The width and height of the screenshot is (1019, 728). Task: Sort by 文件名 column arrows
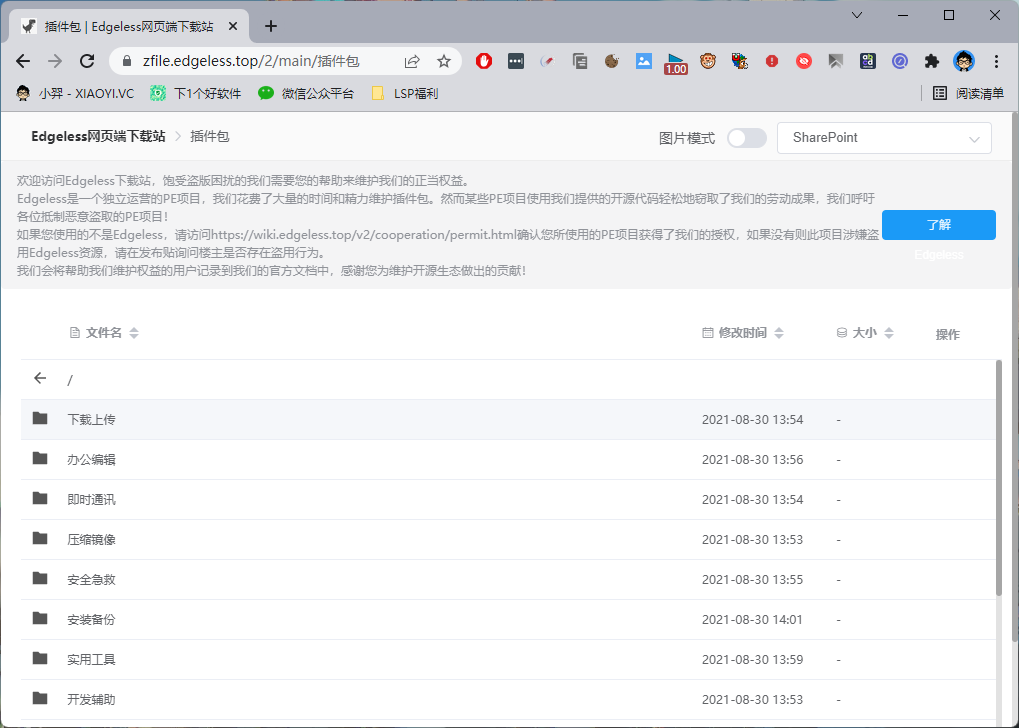point(134,333)
